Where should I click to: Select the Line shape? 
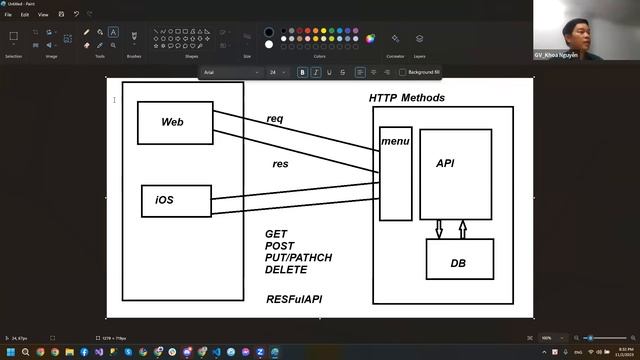coord(156,31)
